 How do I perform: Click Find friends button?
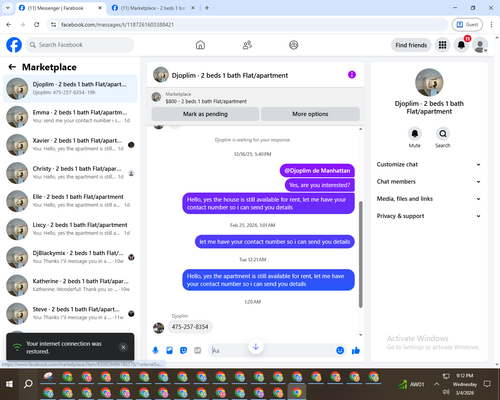click(x=411, y=45)
